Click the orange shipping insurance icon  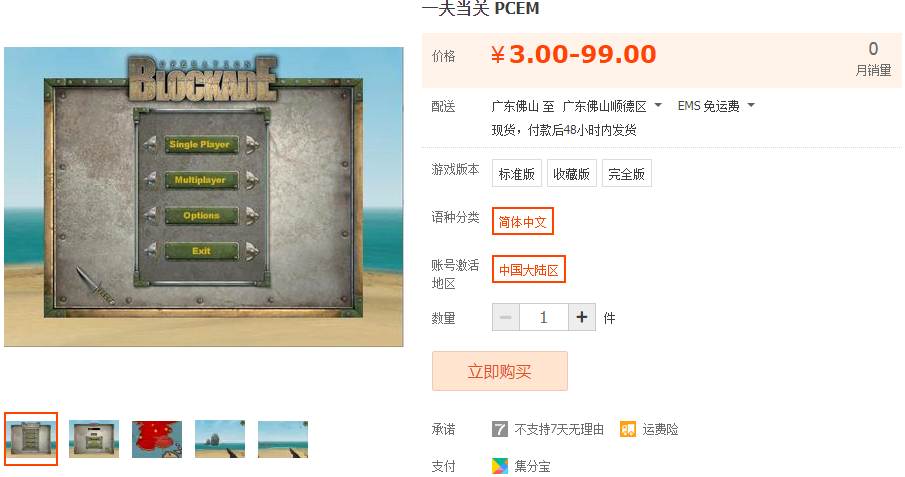627,429
